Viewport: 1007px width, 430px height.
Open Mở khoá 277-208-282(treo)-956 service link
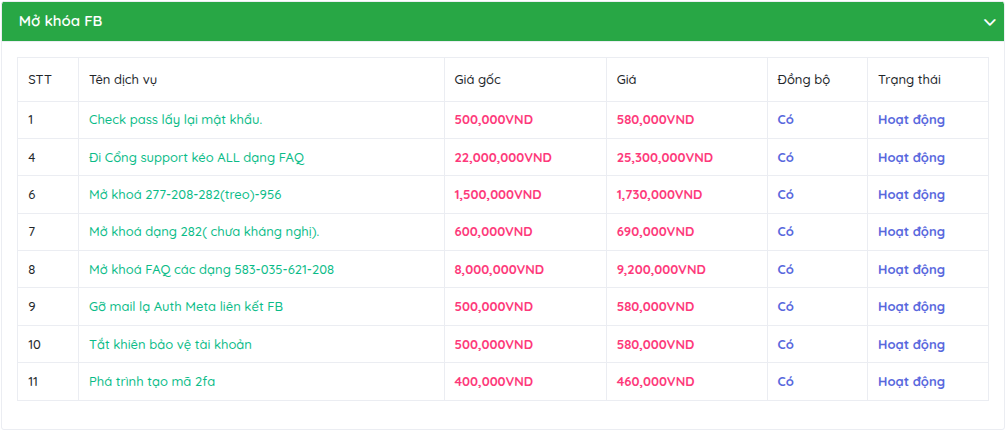[x=185, y=195]
